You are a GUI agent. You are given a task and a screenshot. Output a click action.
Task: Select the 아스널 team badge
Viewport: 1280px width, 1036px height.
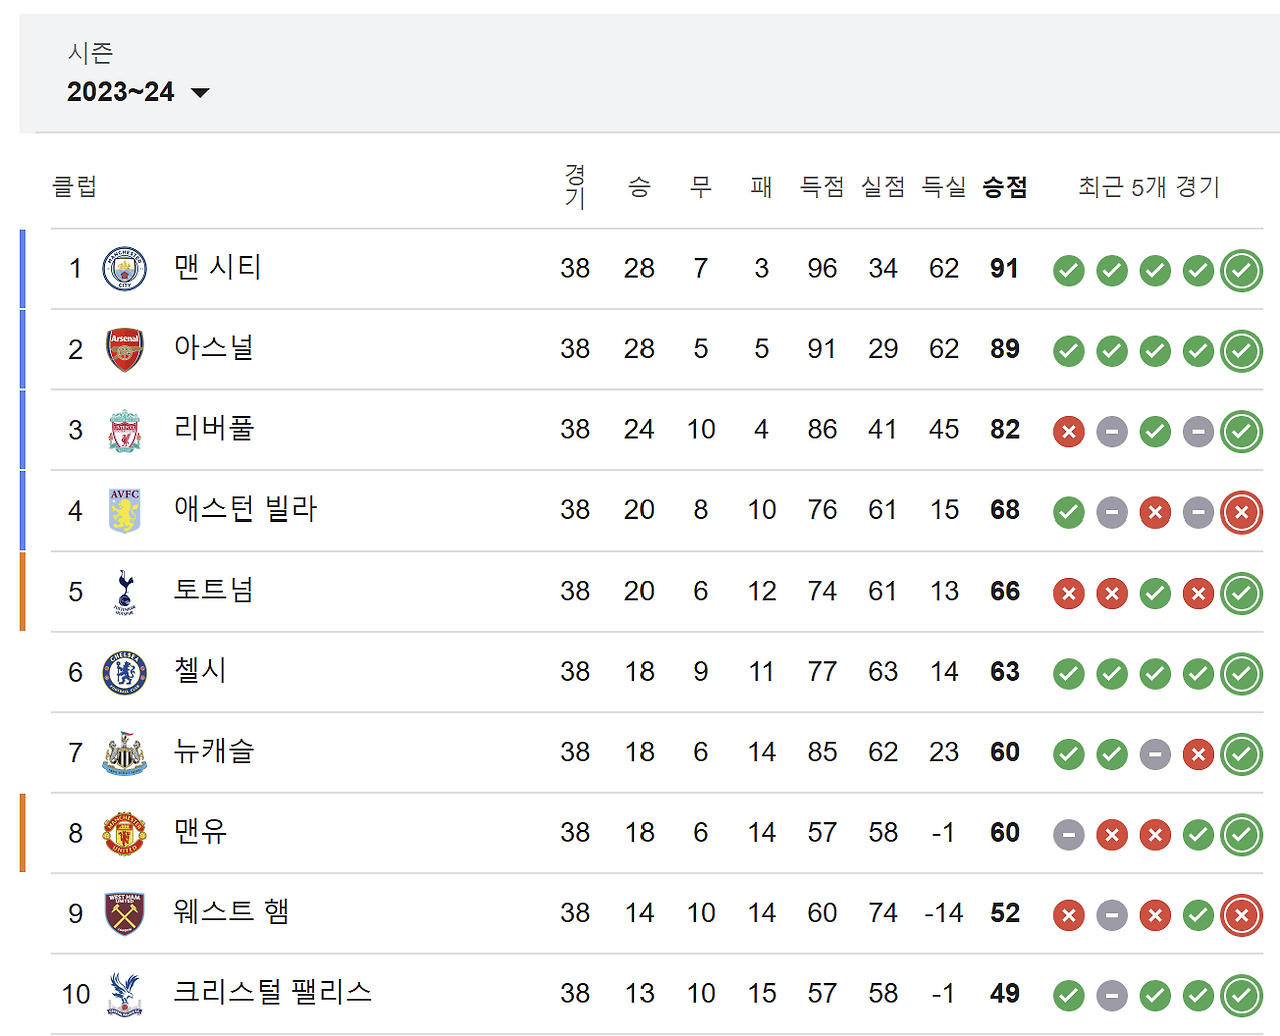123,350
